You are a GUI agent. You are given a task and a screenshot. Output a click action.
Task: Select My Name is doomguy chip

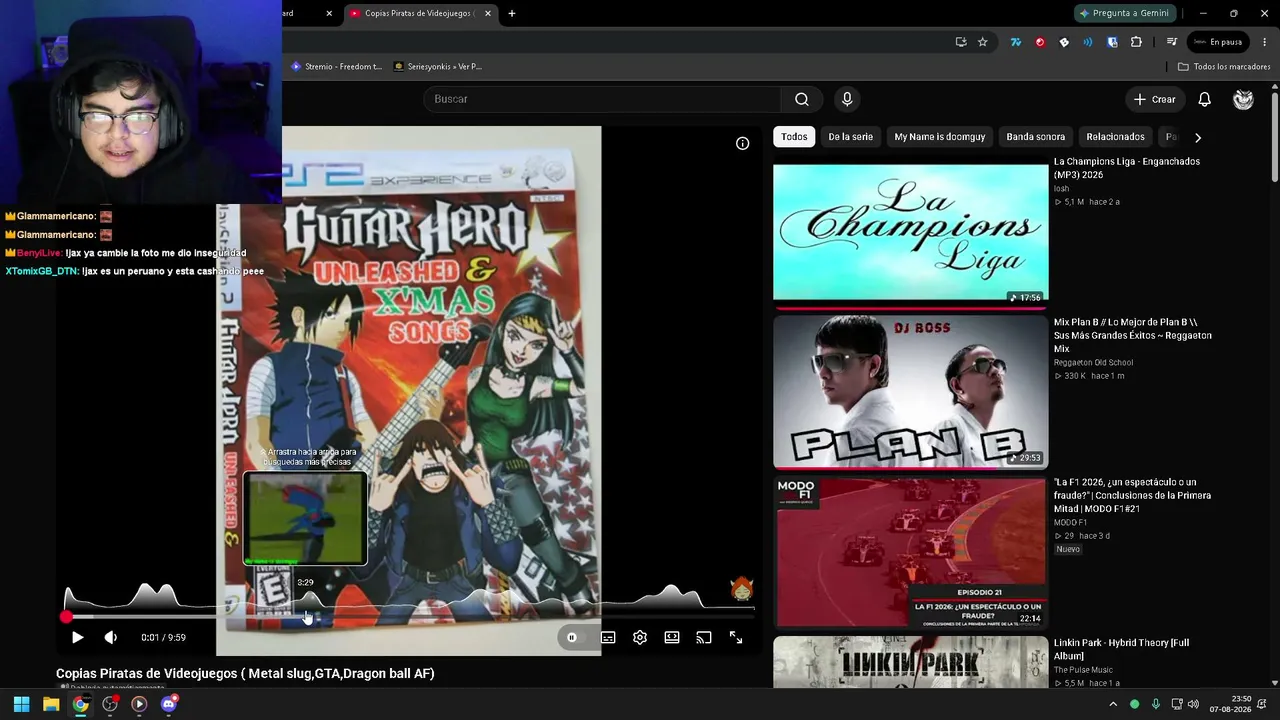[x=940, y=137]
